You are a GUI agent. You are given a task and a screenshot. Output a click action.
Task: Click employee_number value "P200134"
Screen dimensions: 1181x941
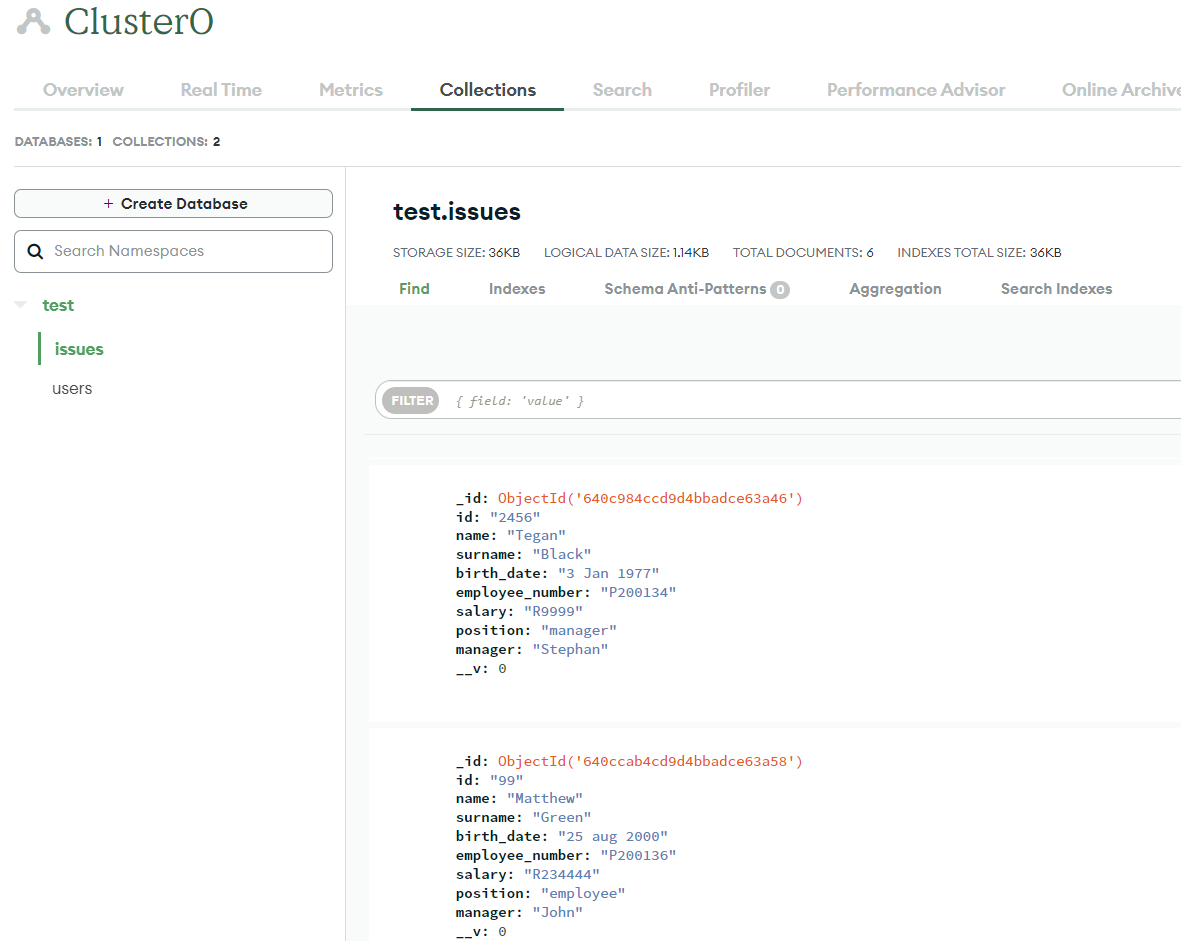(x=638, y=592)
